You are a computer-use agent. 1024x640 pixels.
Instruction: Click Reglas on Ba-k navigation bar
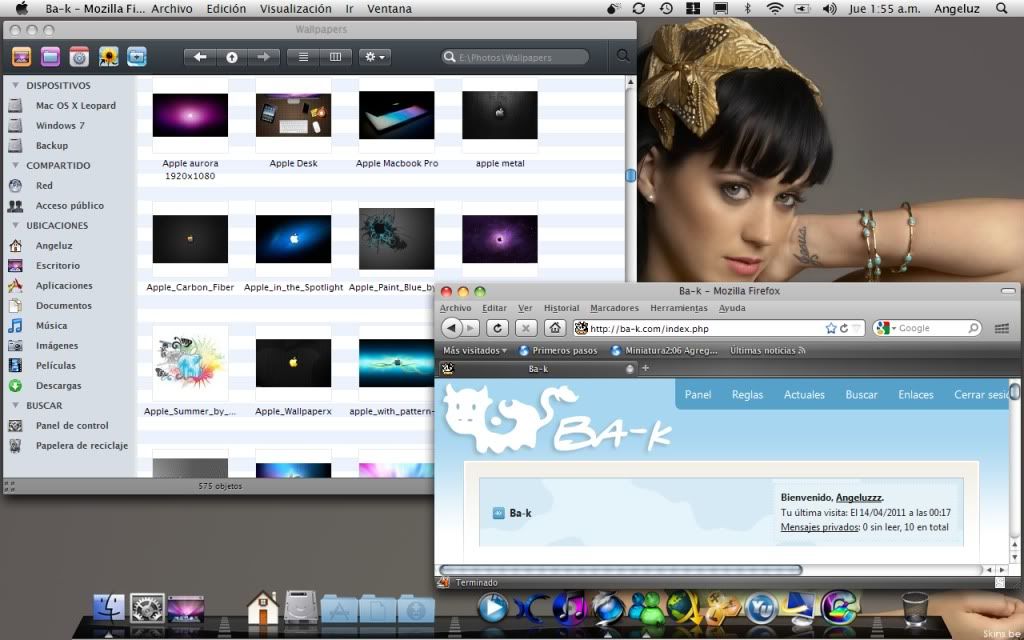point(747,394)
